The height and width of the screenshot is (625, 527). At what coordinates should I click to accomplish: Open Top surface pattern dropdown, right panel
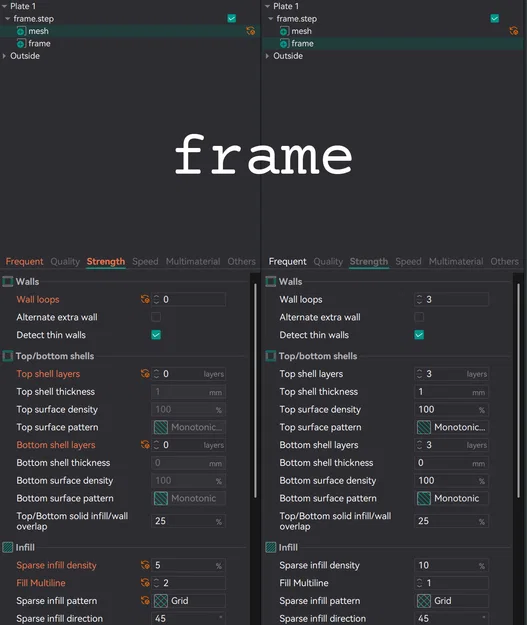452,427
